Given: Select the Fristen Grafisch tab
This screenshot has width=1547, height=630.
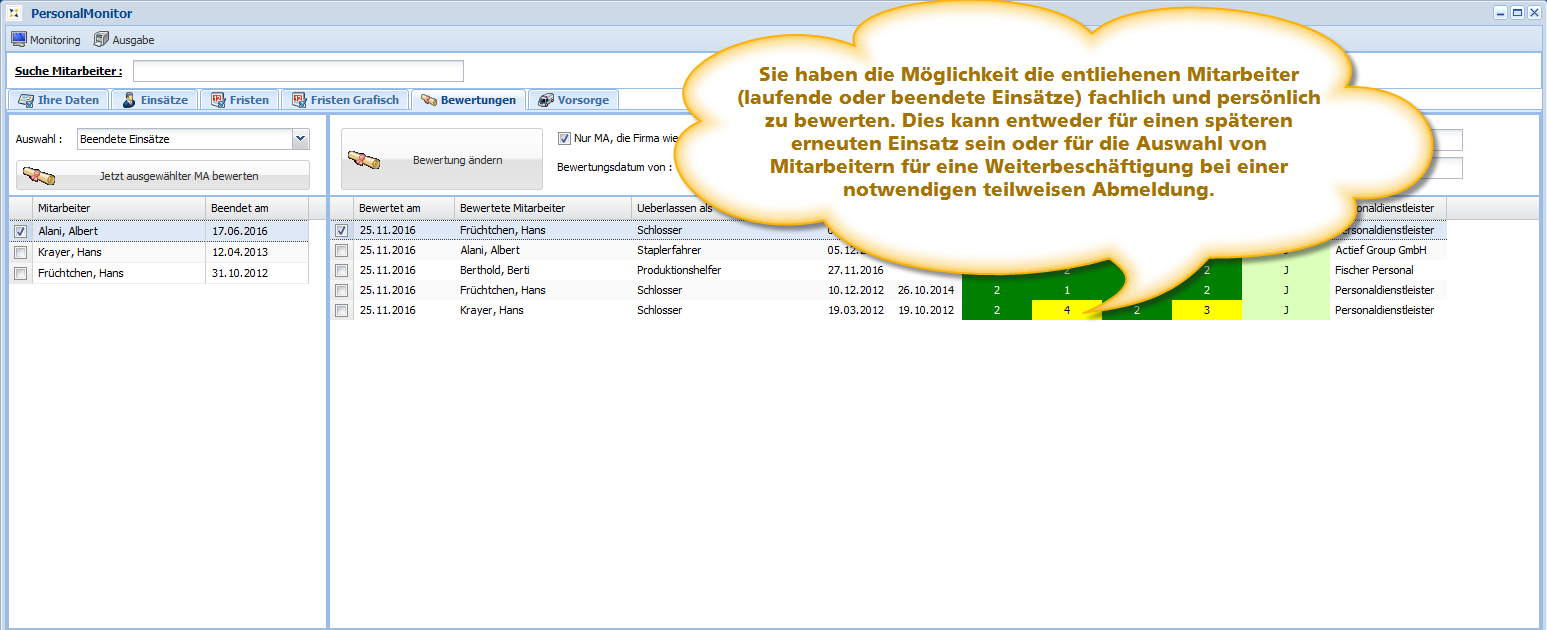Looking at the screenshot, I should point(344,100).
